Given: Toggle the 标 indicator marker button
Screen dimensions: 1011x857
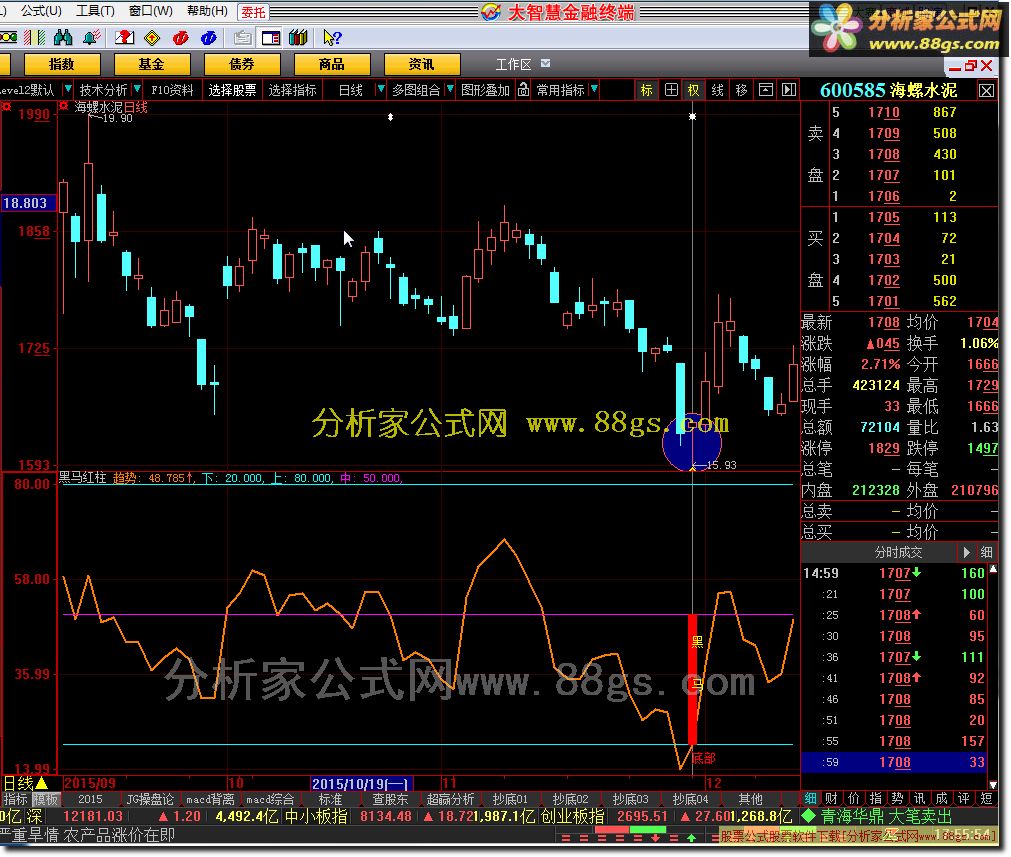Looking at the screenshot, I should (x=646, y=90).
